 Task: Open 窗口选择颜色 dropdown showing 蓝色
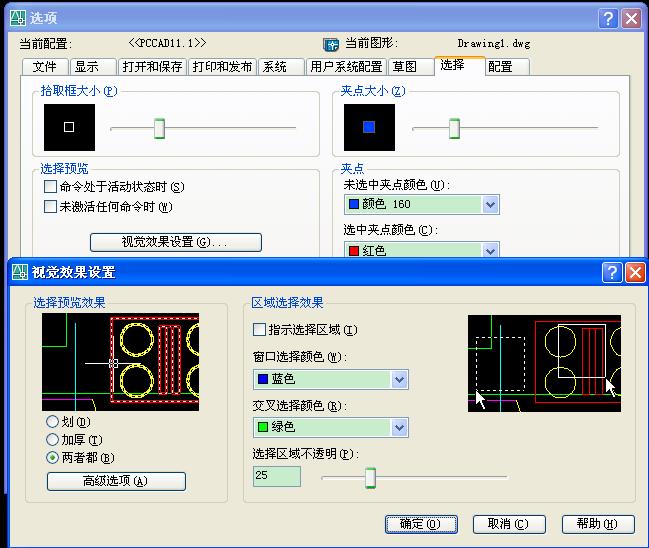click(331, 380)
